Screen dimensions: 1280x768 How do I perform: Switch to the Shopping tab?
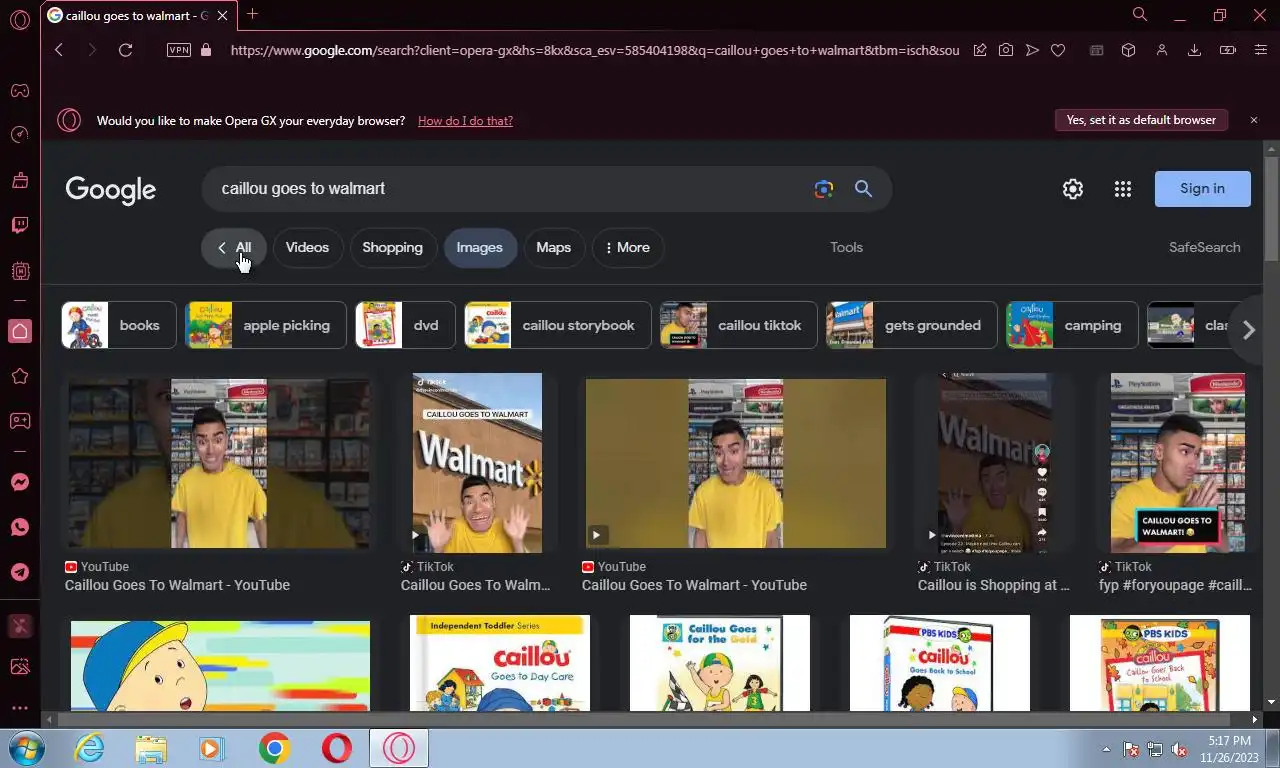click(x=392, y=248)
